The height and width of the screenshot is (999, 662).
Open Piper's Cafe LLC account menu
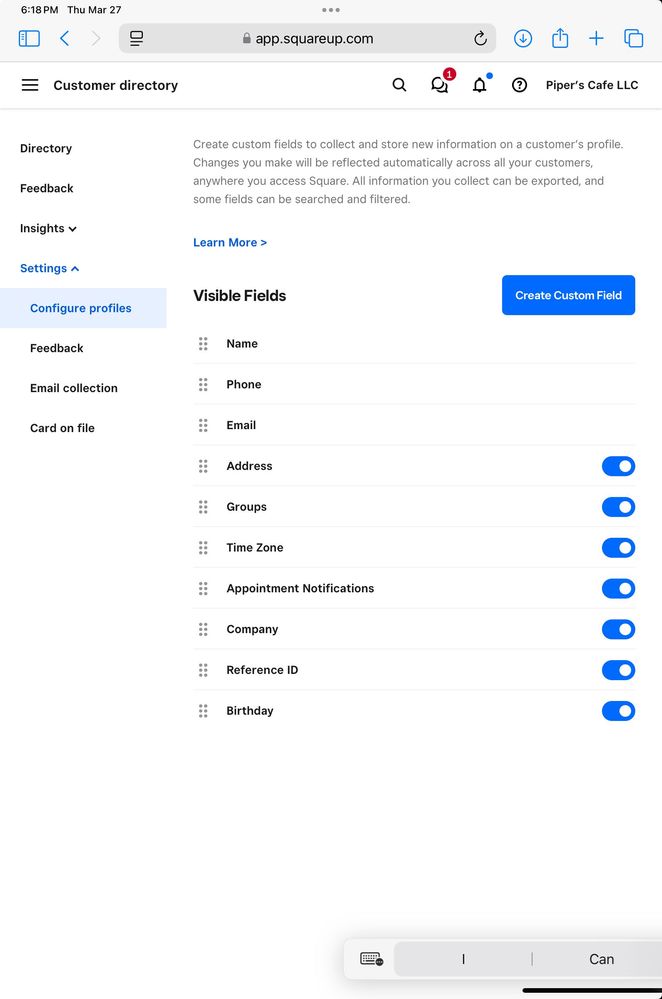tap(592, 85)
